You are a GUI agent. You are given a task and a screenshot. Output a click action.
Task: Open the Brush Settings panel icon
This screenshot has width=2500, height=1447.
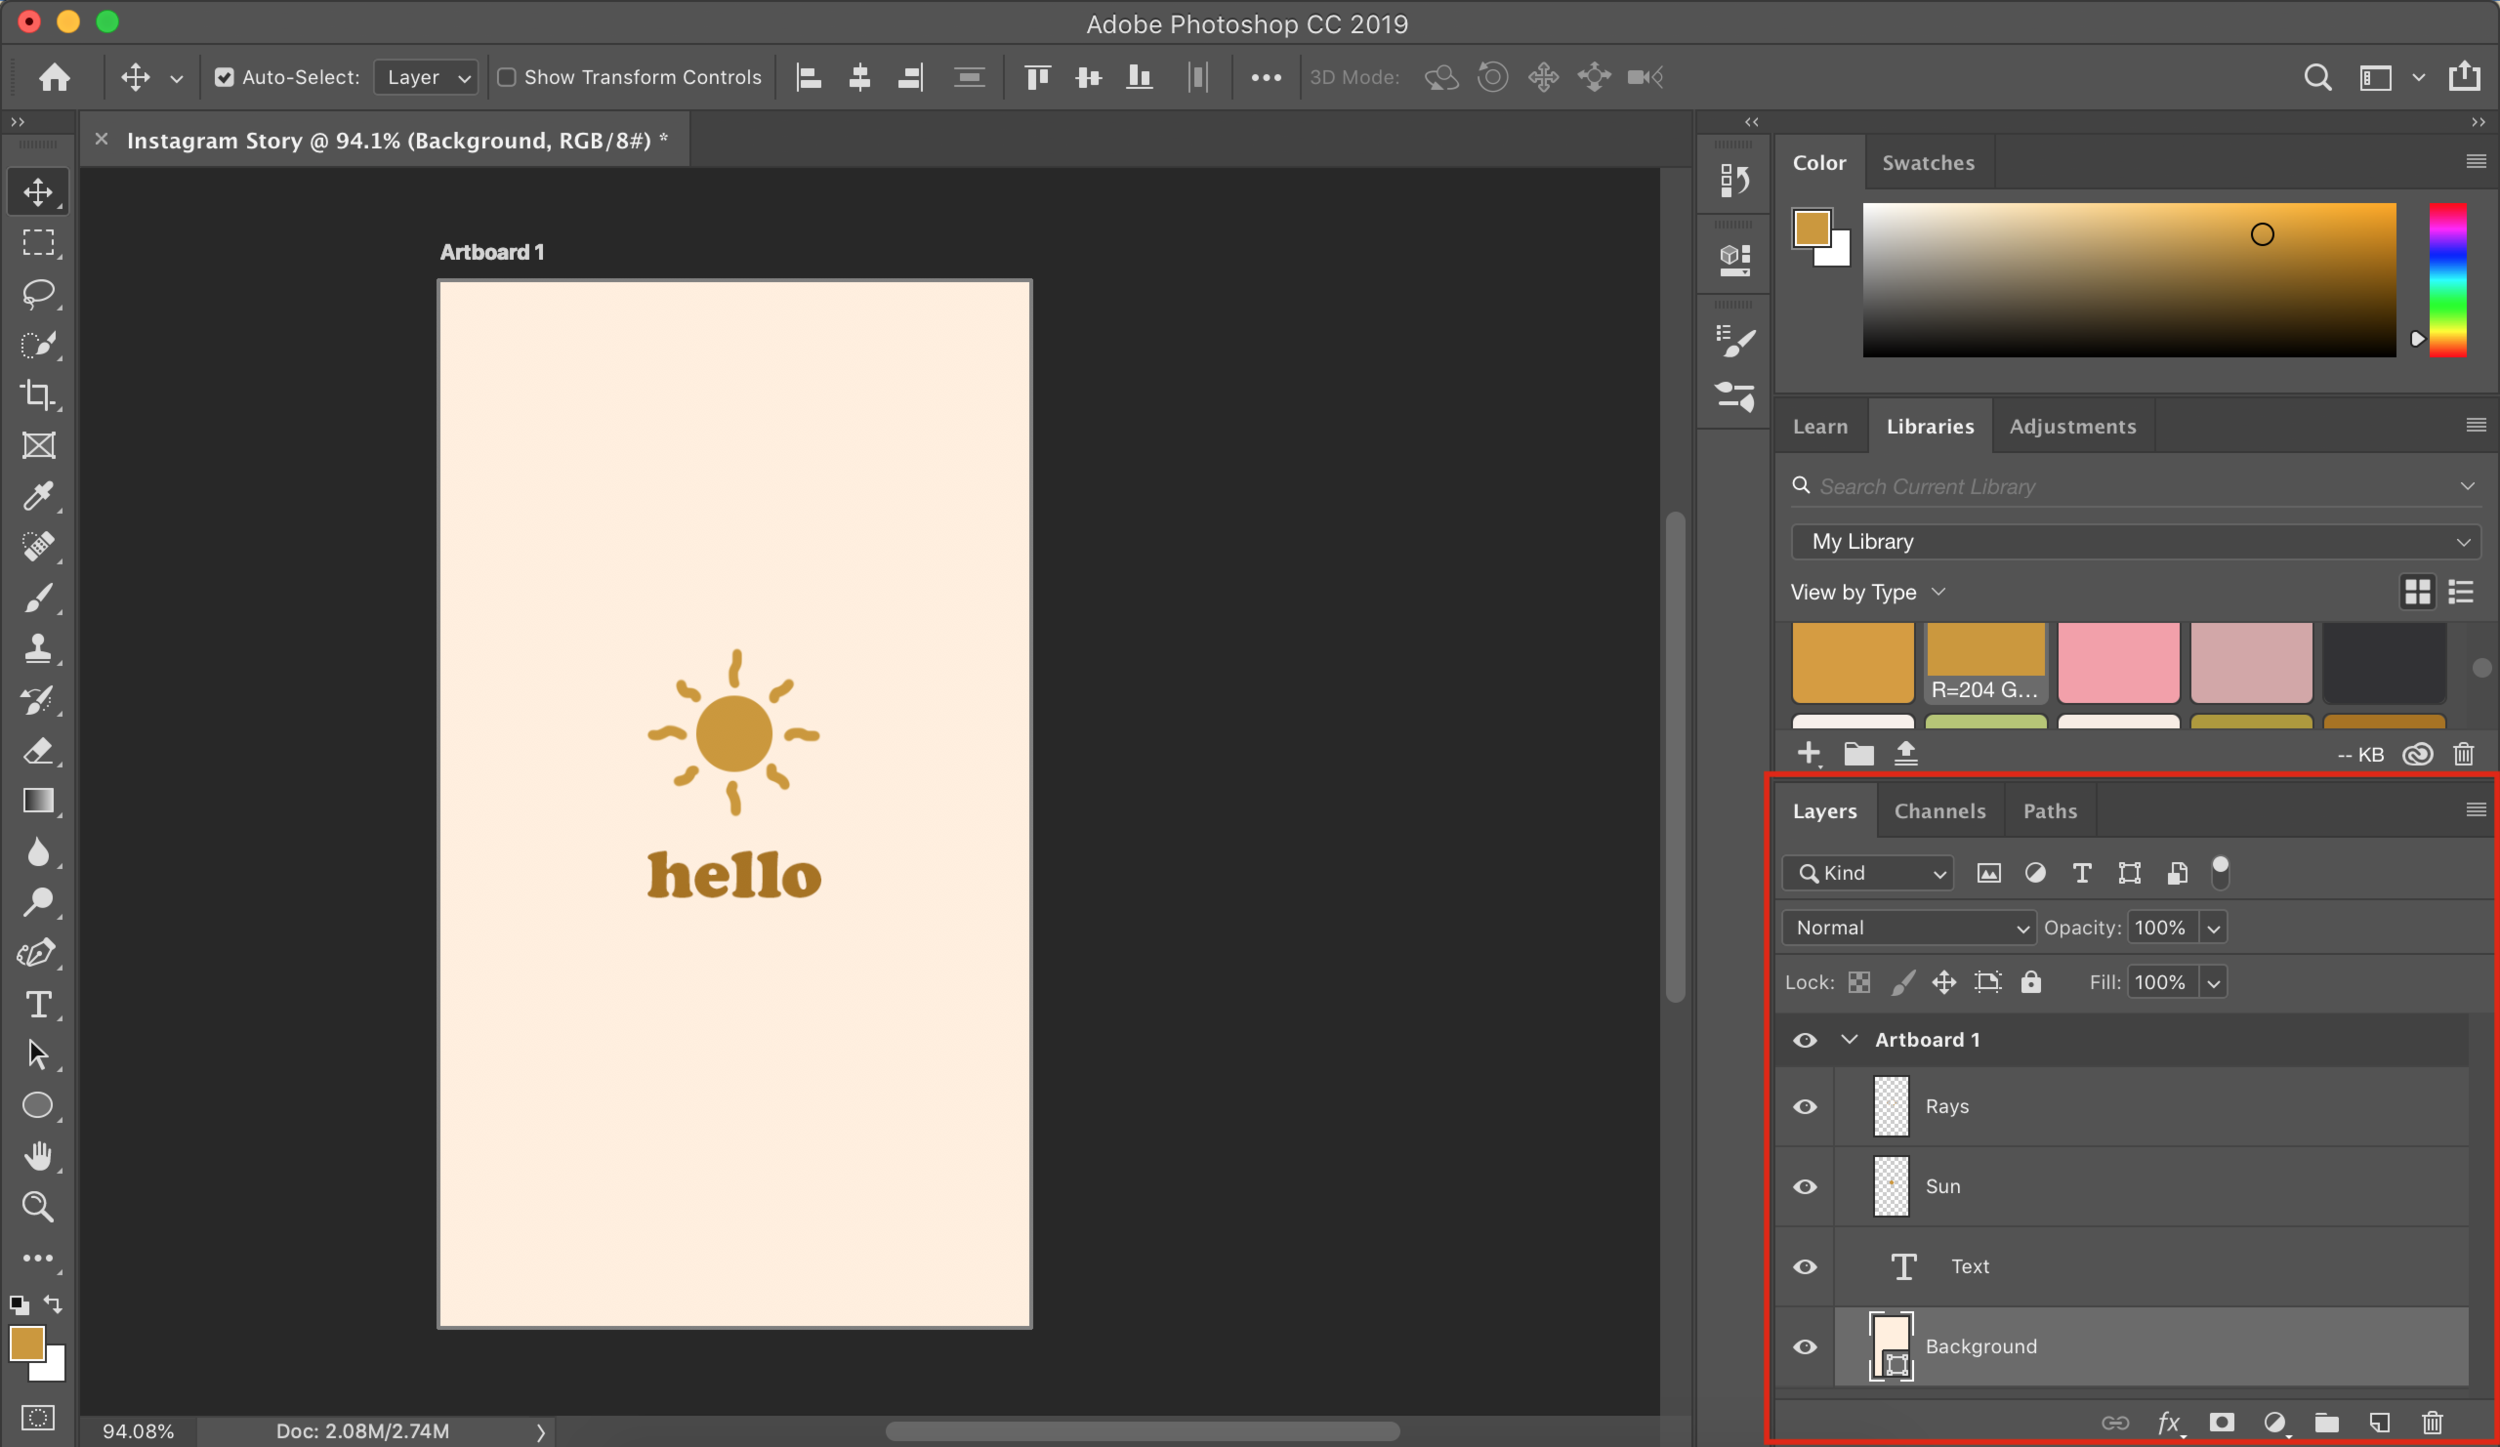tap(1735, 341)
